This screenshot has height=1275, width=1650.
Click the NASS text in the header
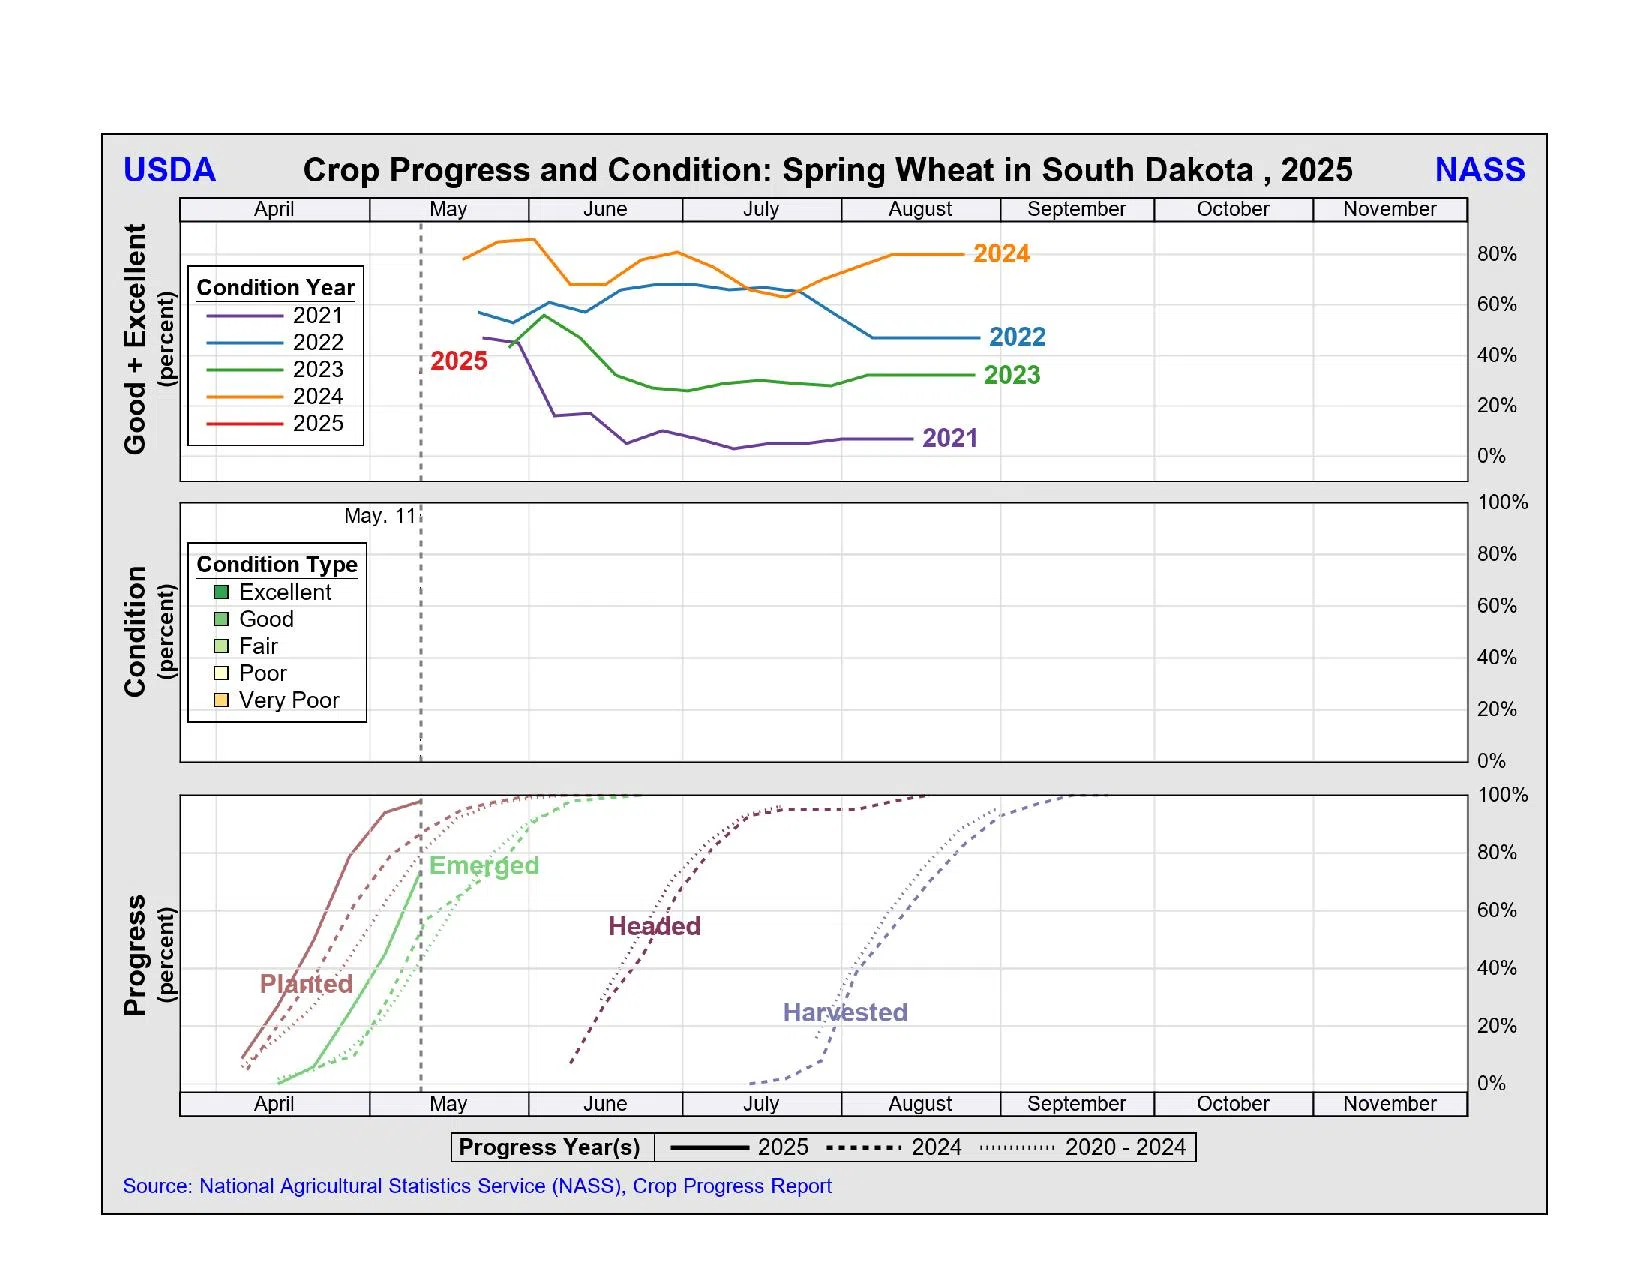[x=1479, y=170]
